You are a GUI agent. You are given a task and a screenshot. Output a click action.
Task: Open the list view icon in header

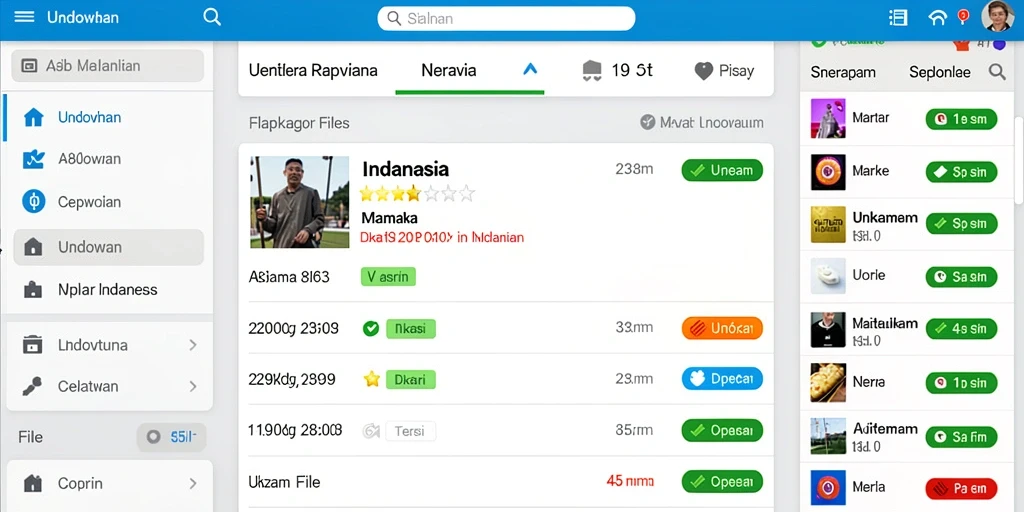[x=899, y=18]
